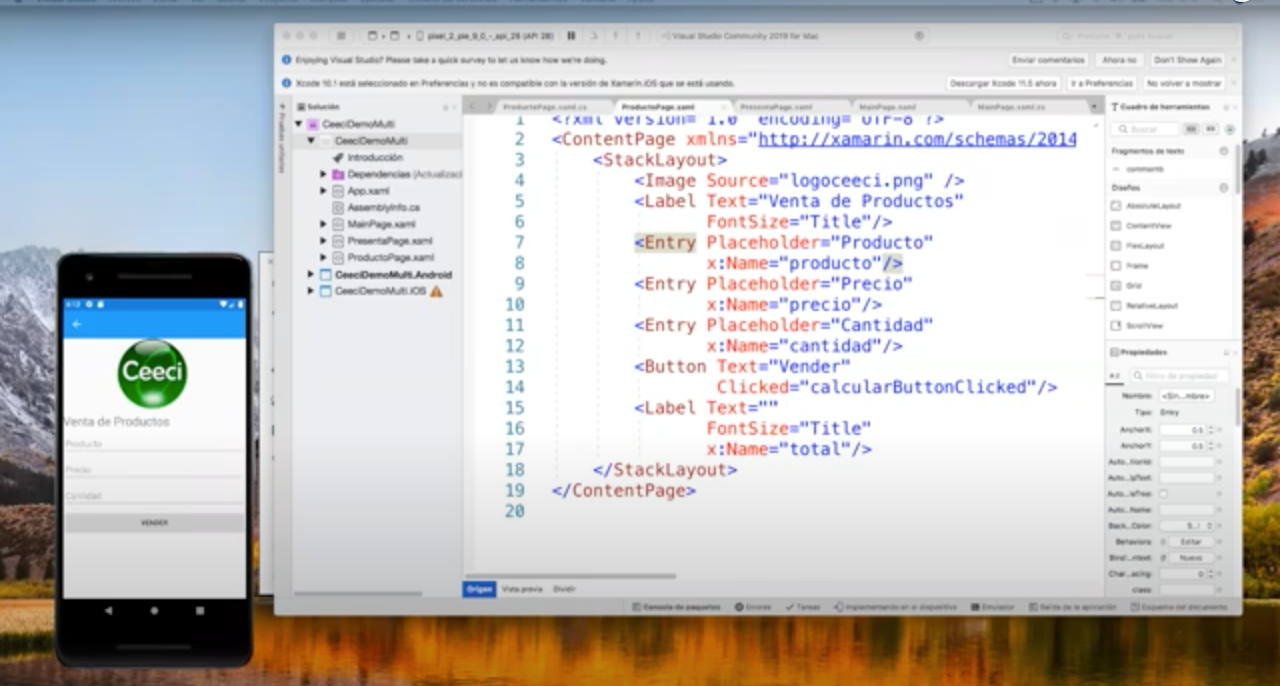The width and height of the screenshot is (1280, 686).
Task: Click the FlexLayout toolbox icon
Action: 1116,246
